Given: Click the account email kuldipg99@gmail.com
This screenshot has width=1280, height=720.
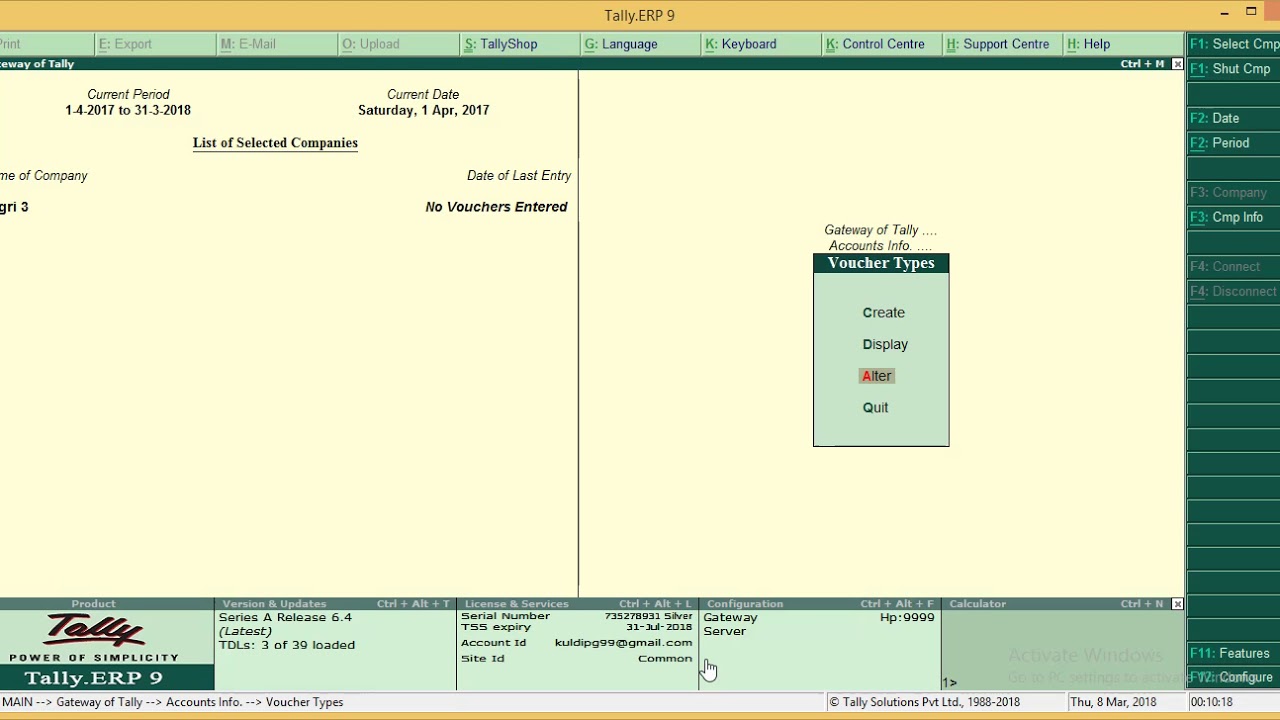Looking at the screenshot, I should pyautogui.click(x=623, y=643).
